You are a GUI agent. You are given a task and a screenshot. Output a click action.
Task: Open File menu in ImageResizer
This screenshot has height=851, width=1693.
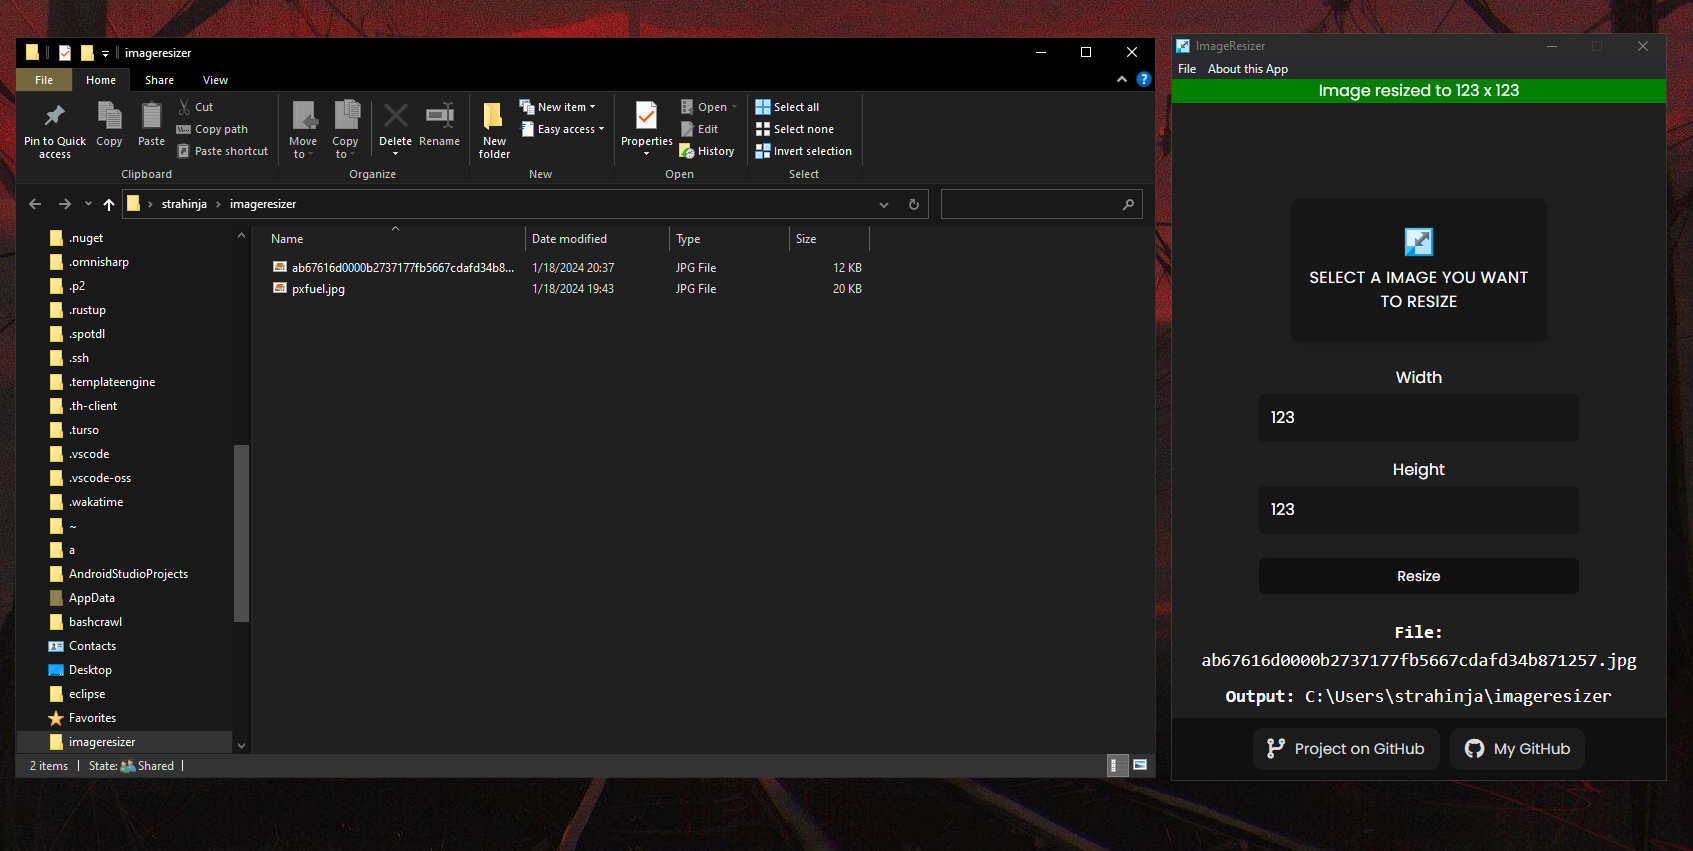[1187, 69]
